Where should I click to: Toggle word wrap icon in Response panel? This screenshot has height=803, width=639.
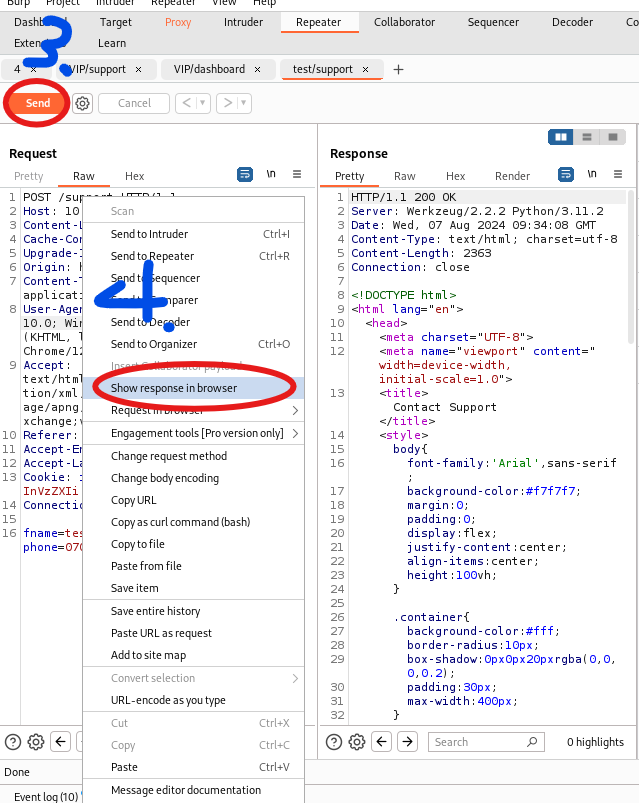[566, 175]
